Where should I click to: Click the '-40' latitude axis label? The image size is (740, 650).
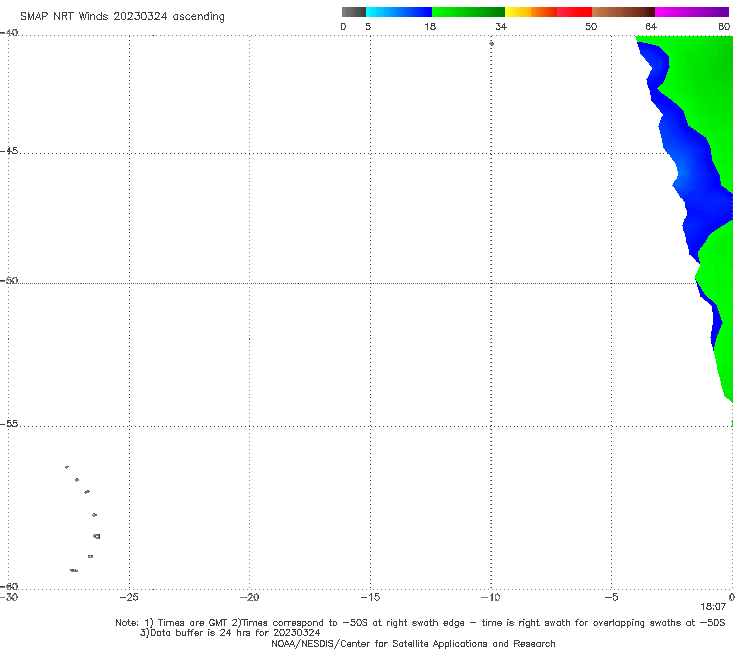pos(9,33)
